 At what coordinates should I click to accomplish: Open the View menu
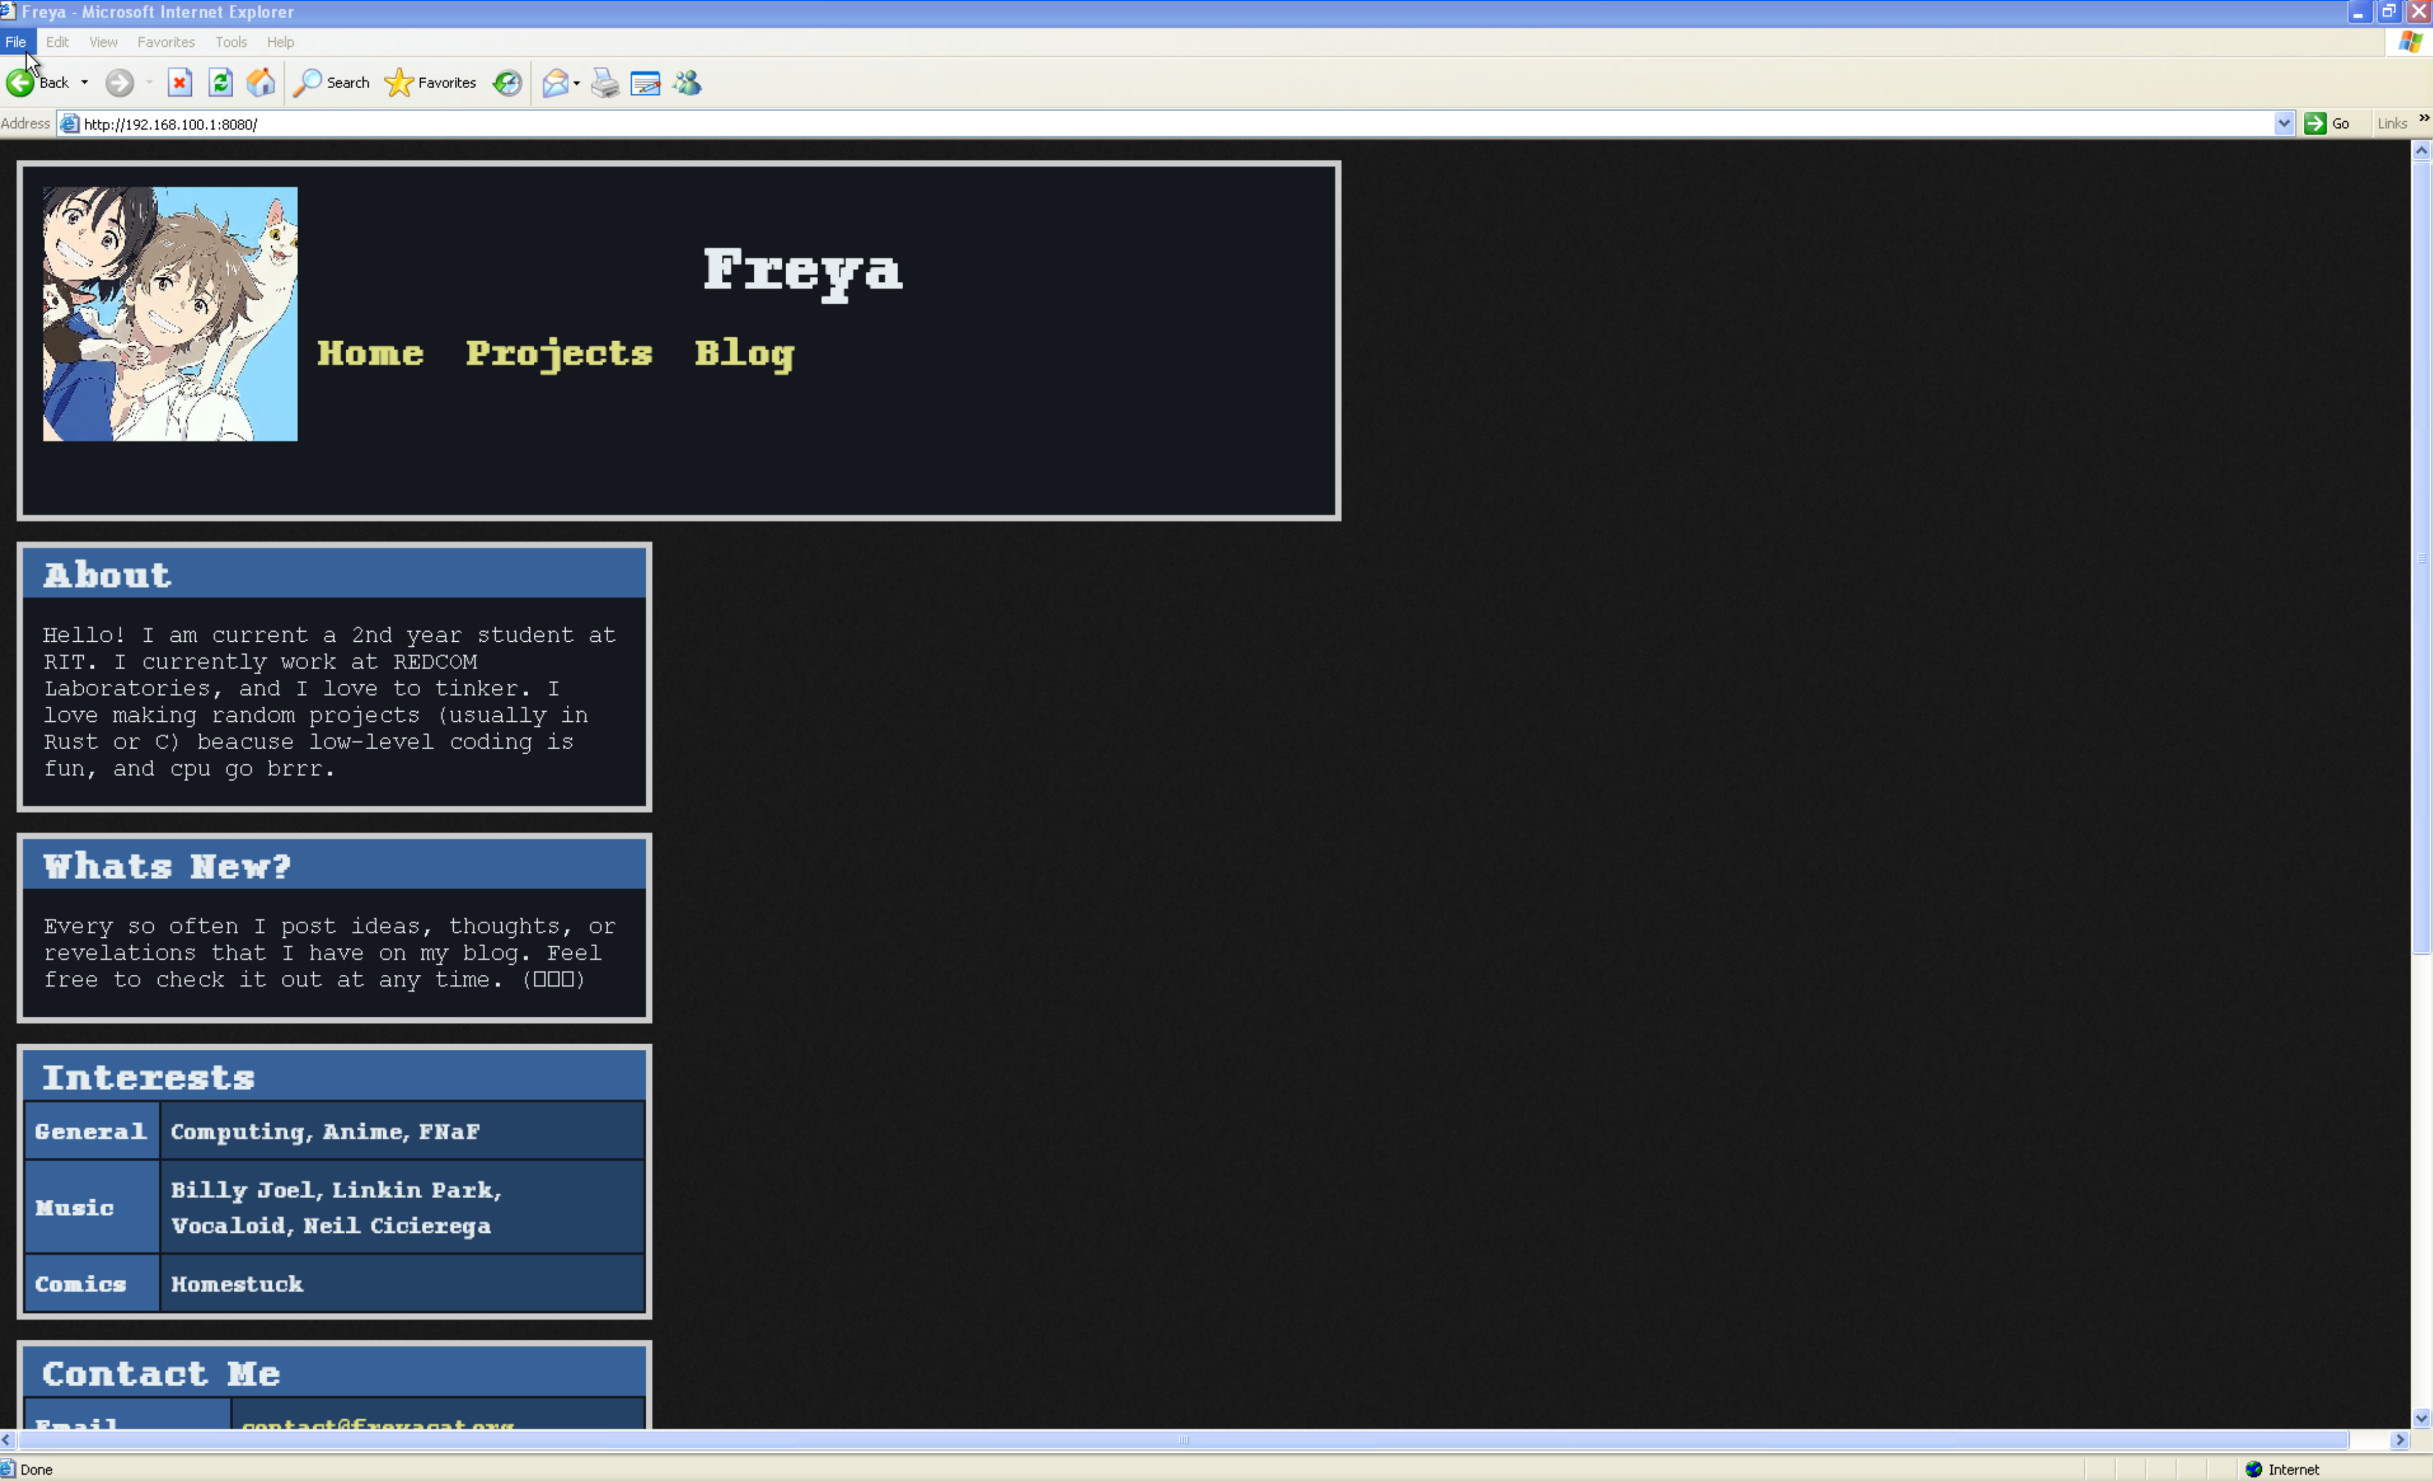[x=103, y=42]
